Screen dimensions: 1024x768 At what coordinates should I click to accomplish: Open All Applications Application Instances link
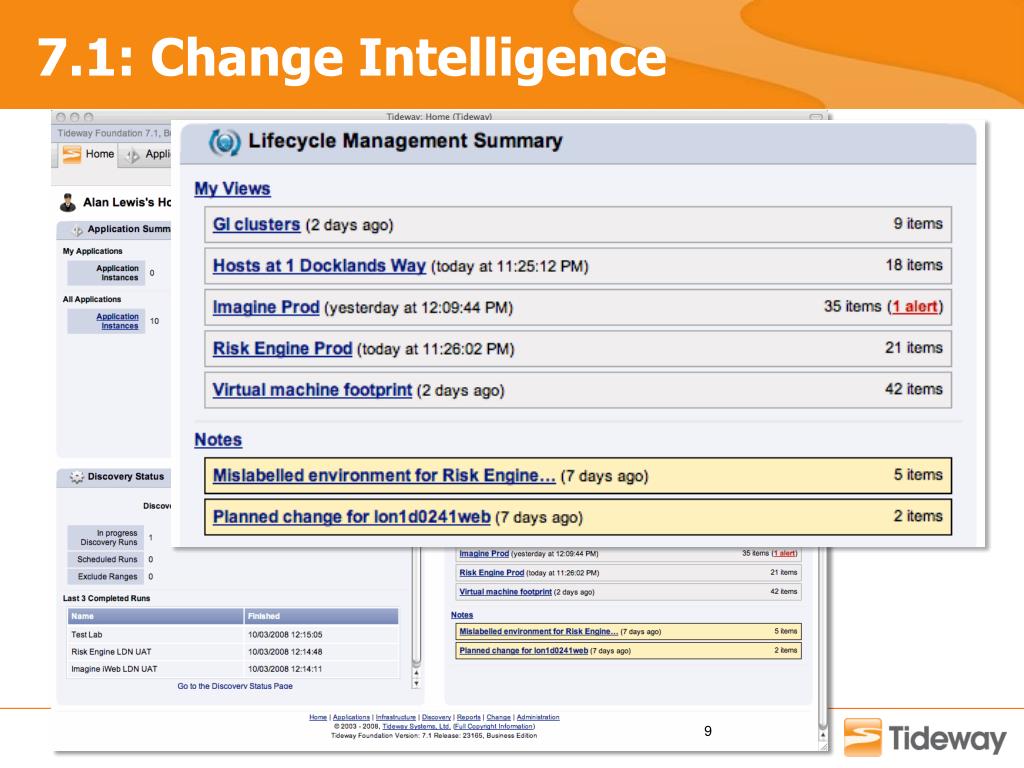(118, 321)
